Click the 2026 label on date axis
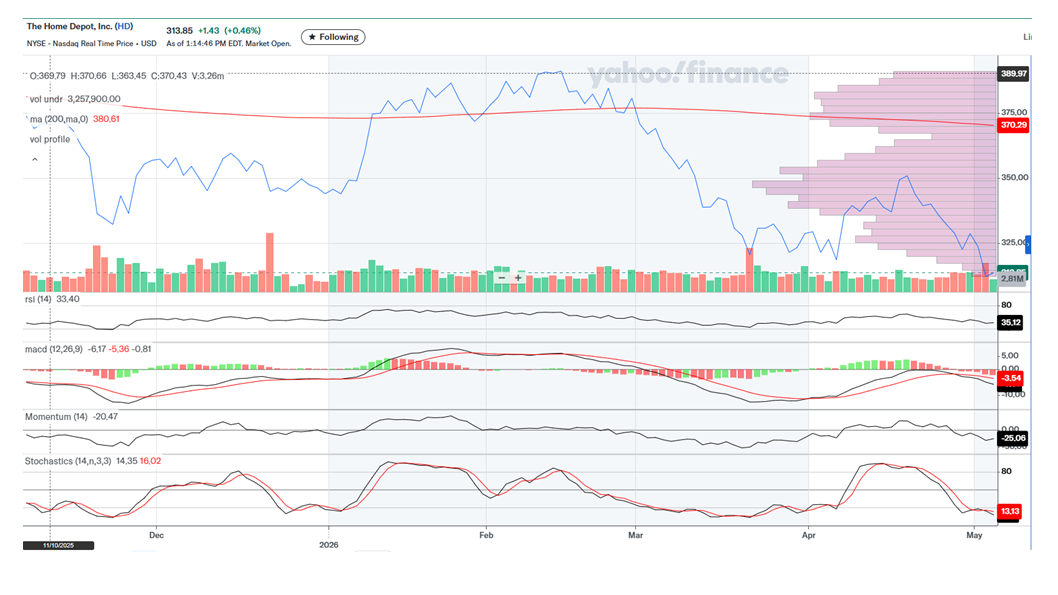1058x595 pixels. pos(329,544)
